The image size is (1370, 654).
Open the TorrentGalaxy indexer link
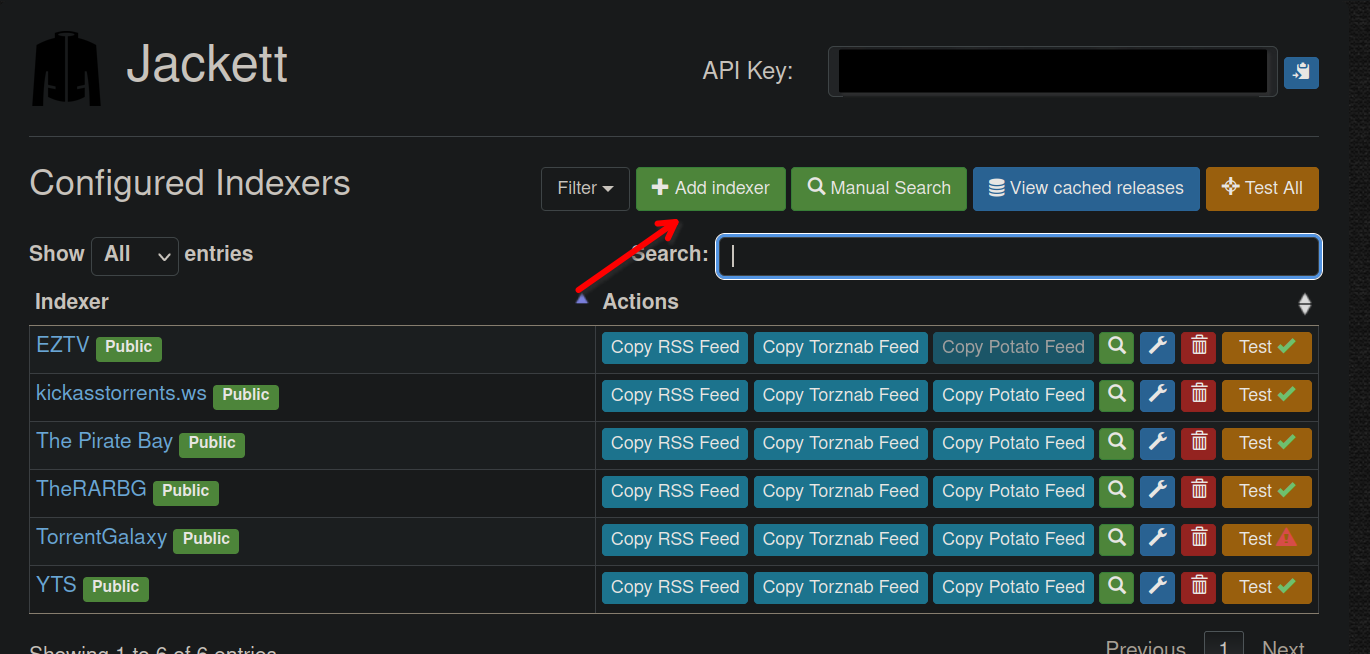[101, 537]
